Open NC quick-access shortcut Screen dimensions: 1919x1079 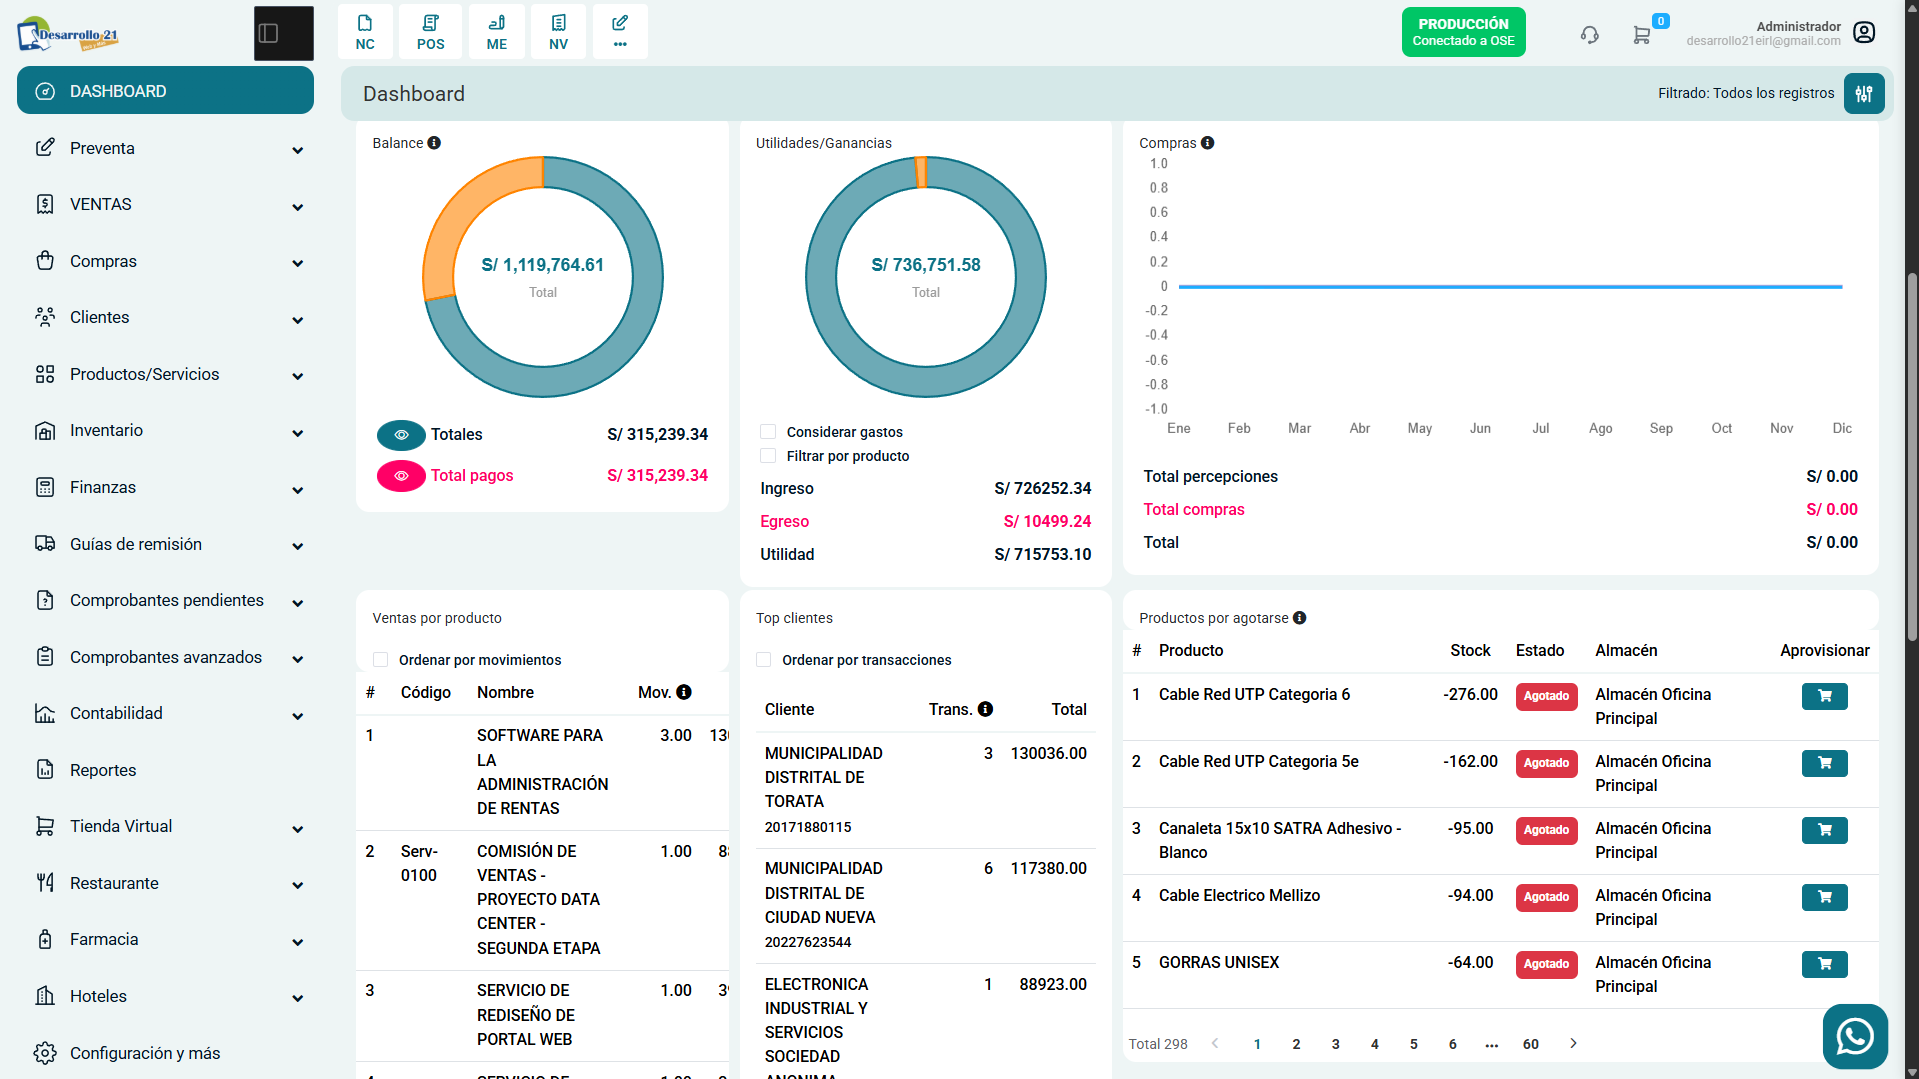tap(365, 32)
